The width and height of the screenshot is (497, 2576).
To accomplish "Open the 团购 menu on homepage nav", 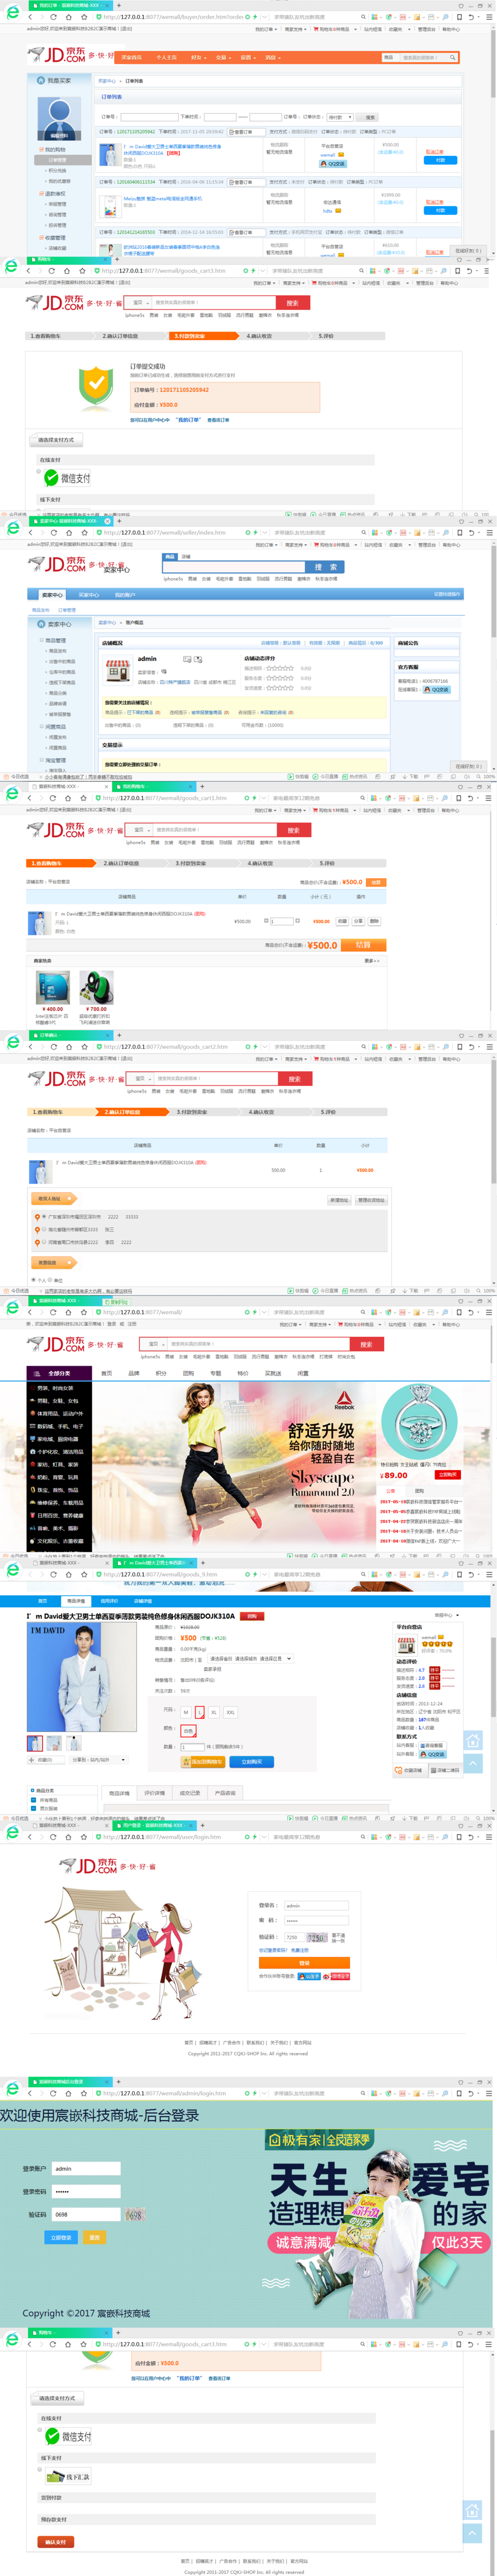I will [188, 1373].
